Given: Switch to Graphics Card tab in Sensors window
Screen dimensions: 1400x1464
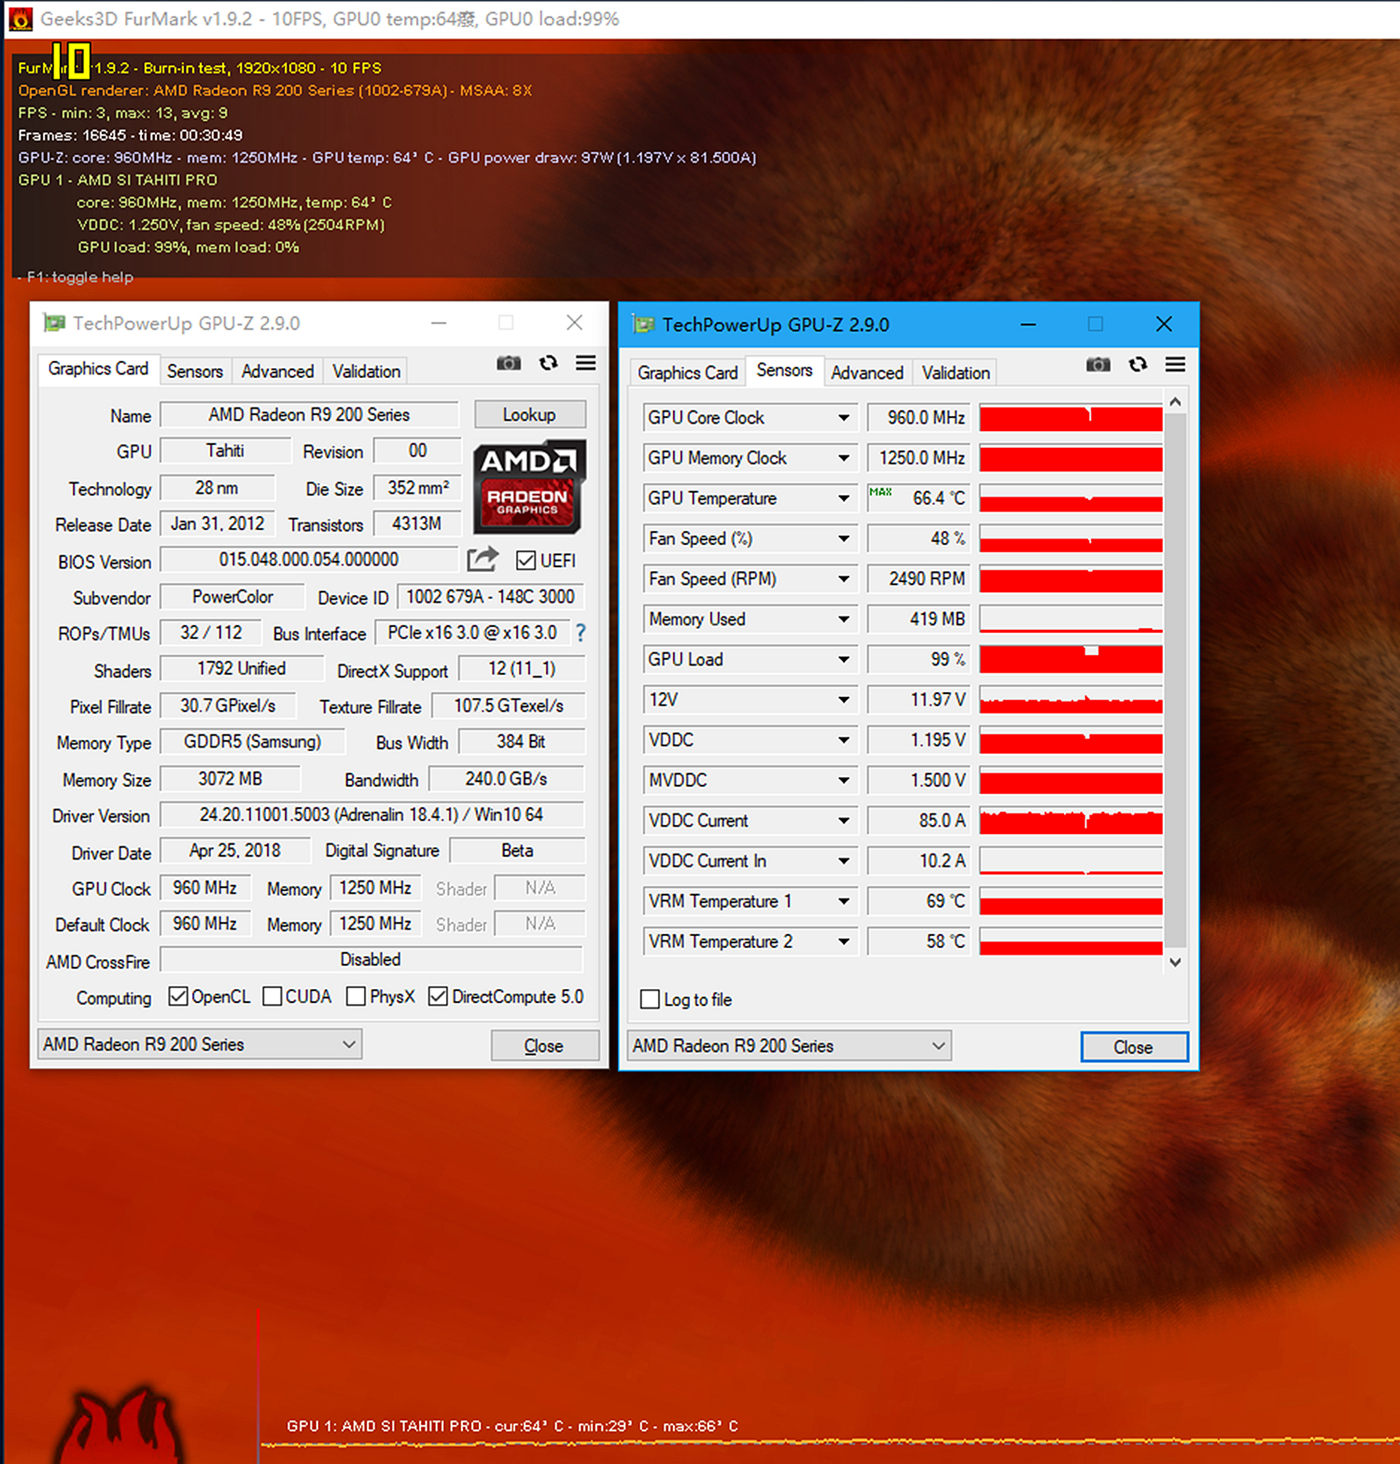Looking at the screenshot, I should [688, 373].
